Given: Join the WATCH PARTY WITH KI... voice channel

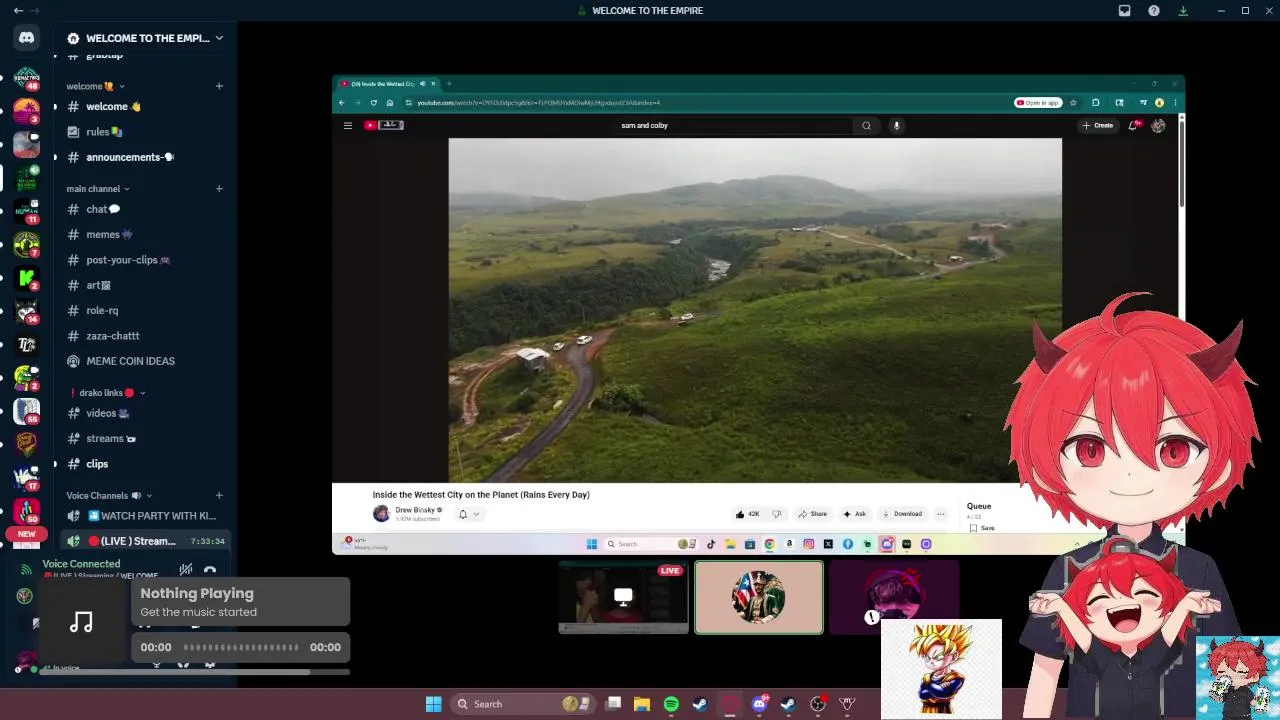Looking at the screenshot, I should point(144,516).
